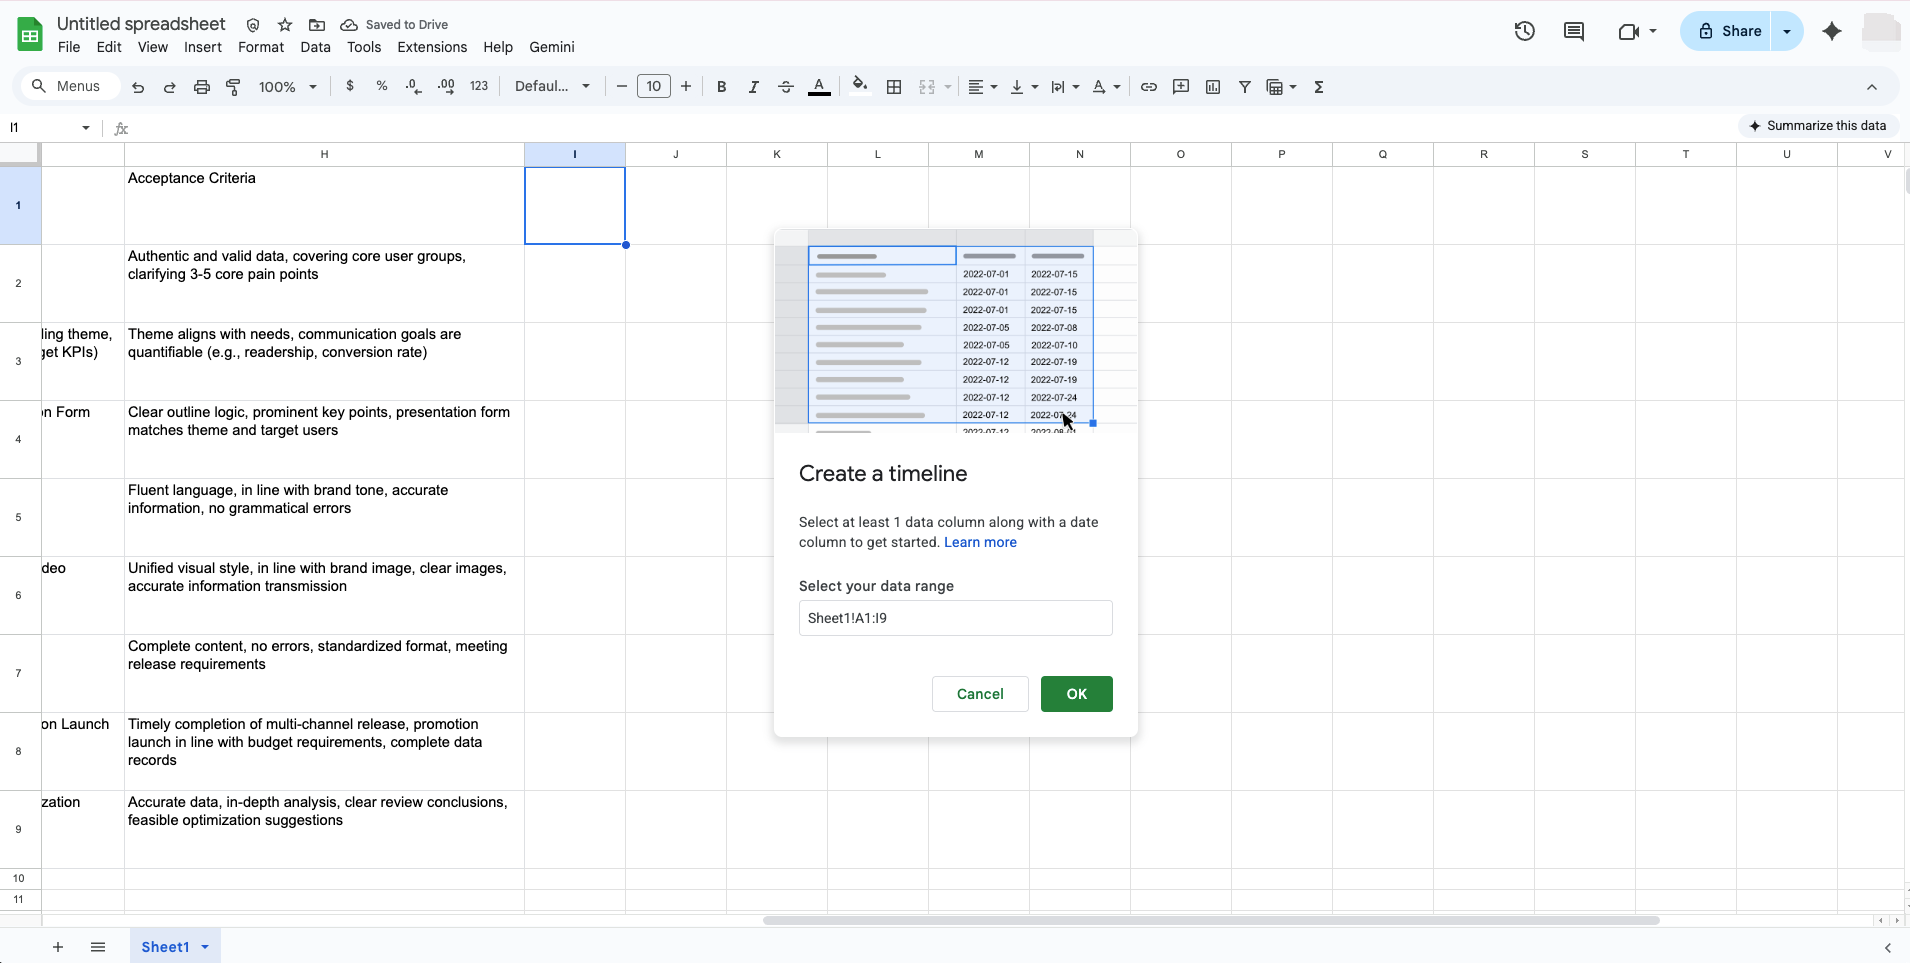Viewport: 1910px width, 963px height.
Task: Show all comments icon
Action: [x=1574, y=31]
